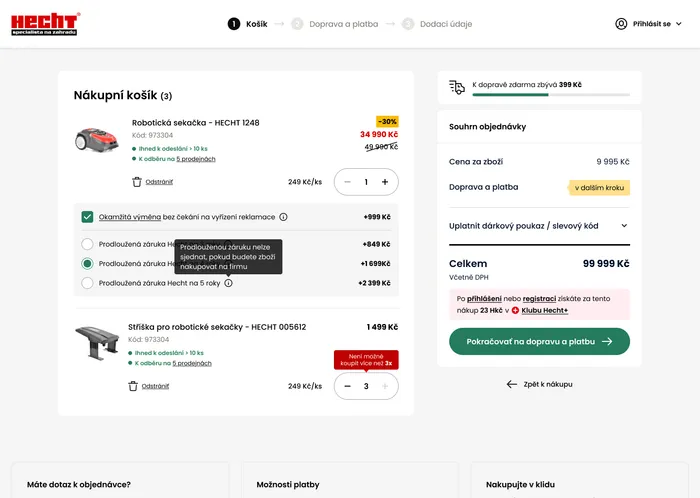
Task: Click trash icon for HECHT 1248
Action: [137, 182]
